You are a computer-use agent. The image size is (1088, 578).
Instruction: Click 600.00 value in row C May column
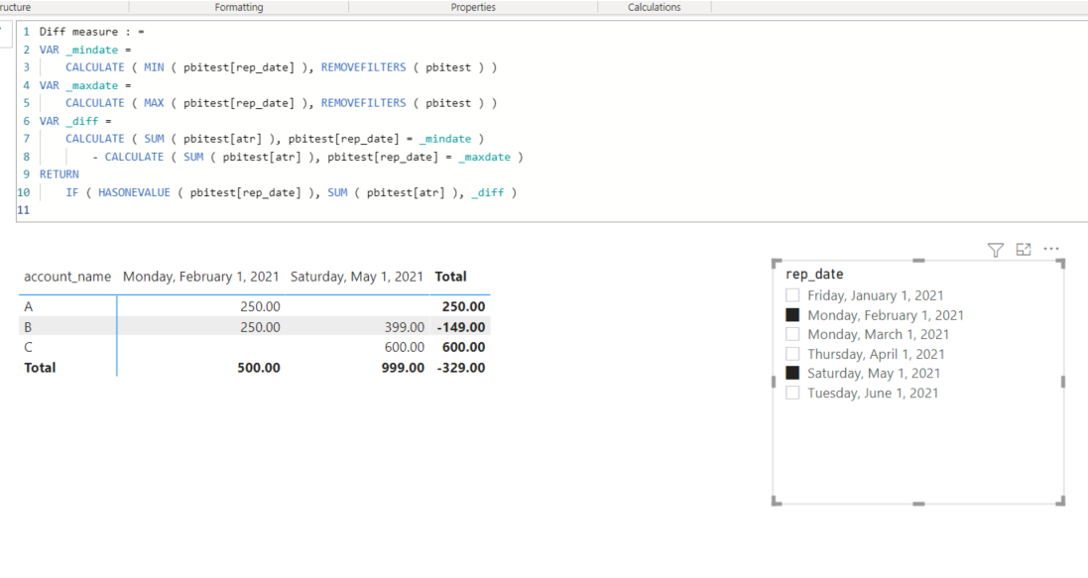[x=405, y=347]
